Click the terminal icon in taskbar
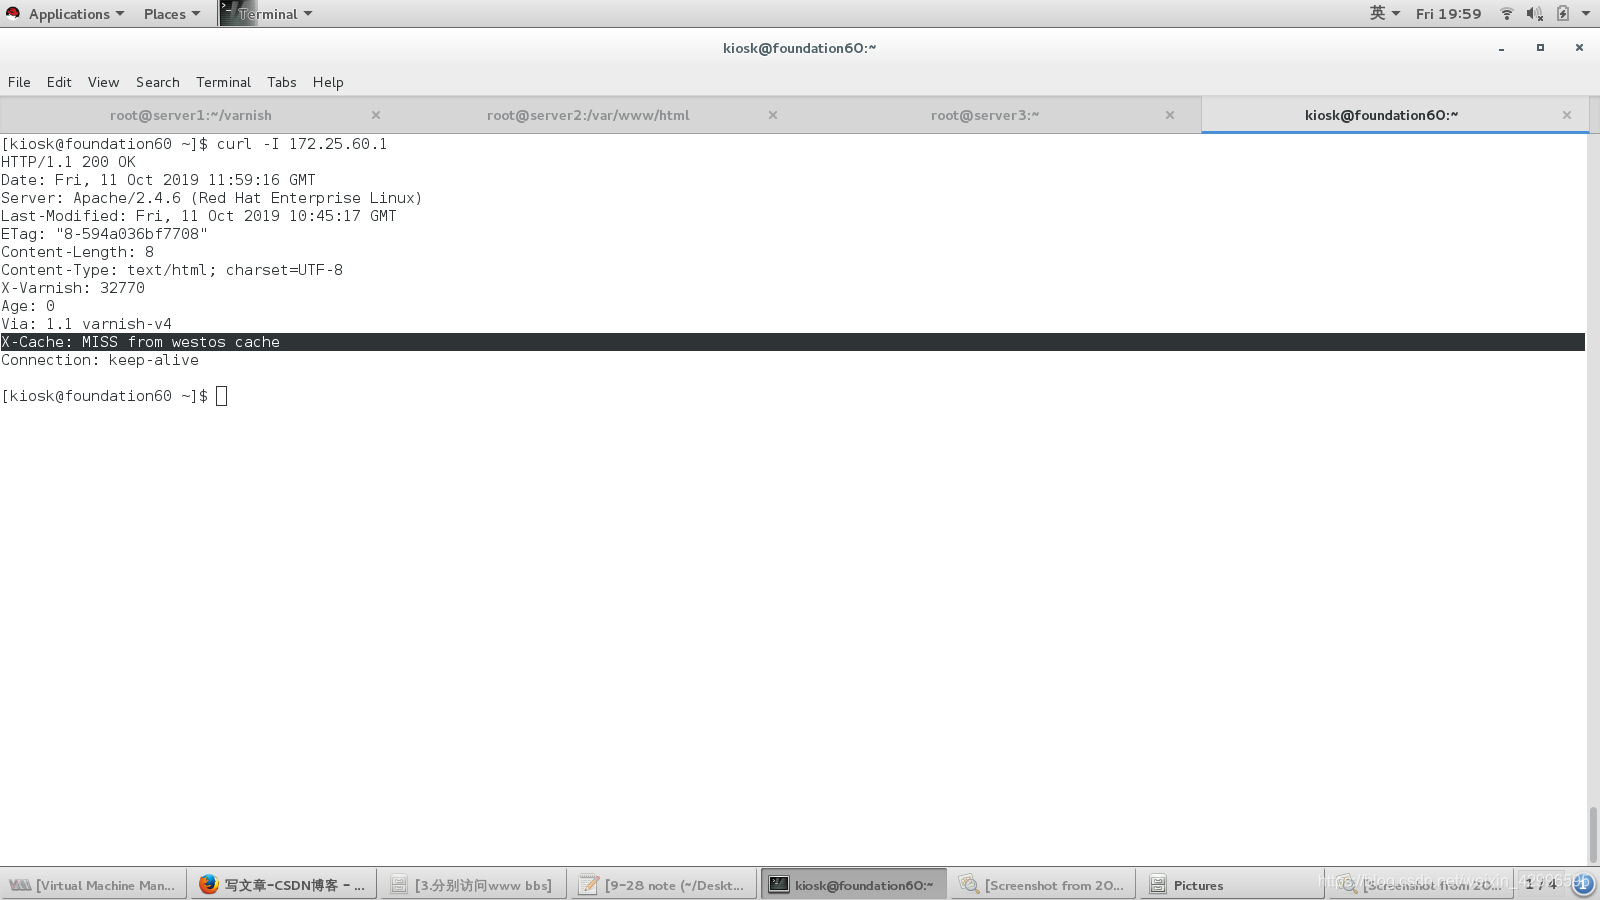1600x900 pixels. pyautogui.click(x=779, y=884)
